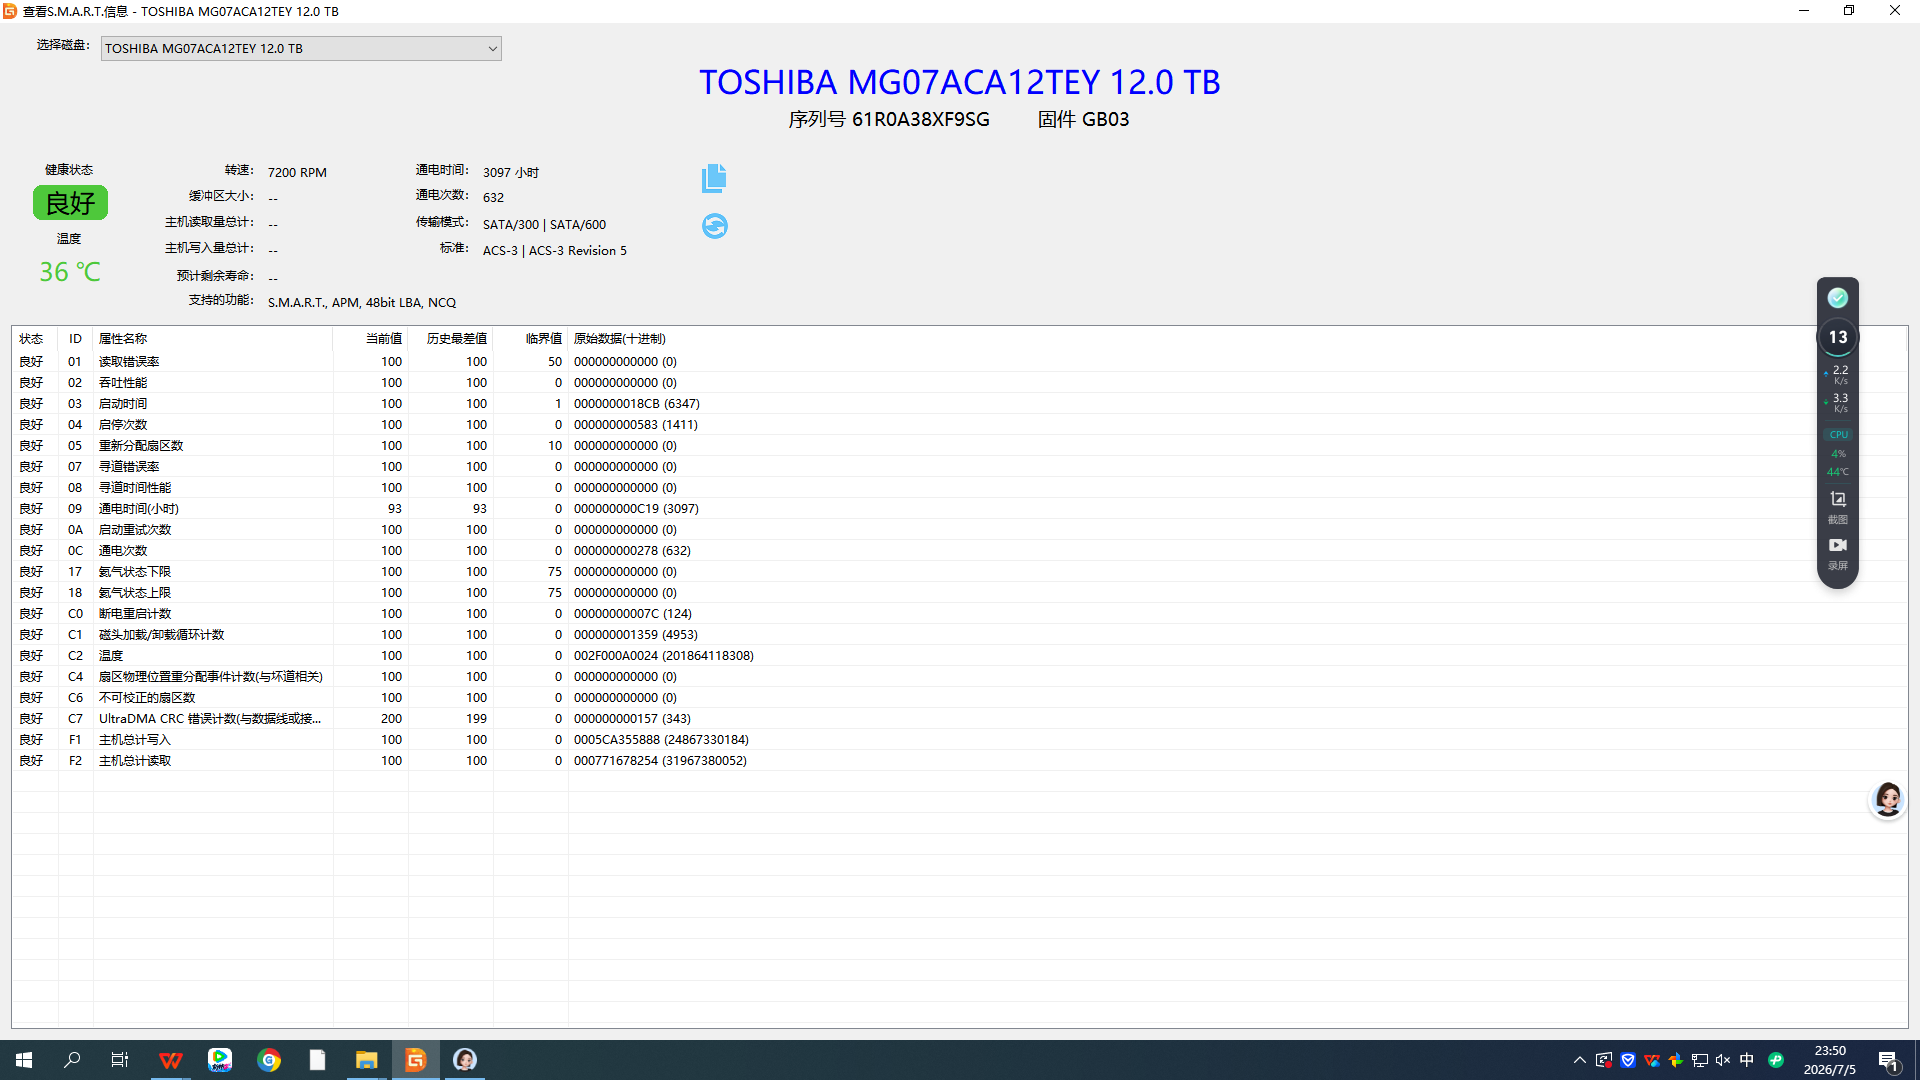Select the 寻道错误率 attribute row
The height and width of the screenshot is (1080, 1920).
click(x=960, y=467)
